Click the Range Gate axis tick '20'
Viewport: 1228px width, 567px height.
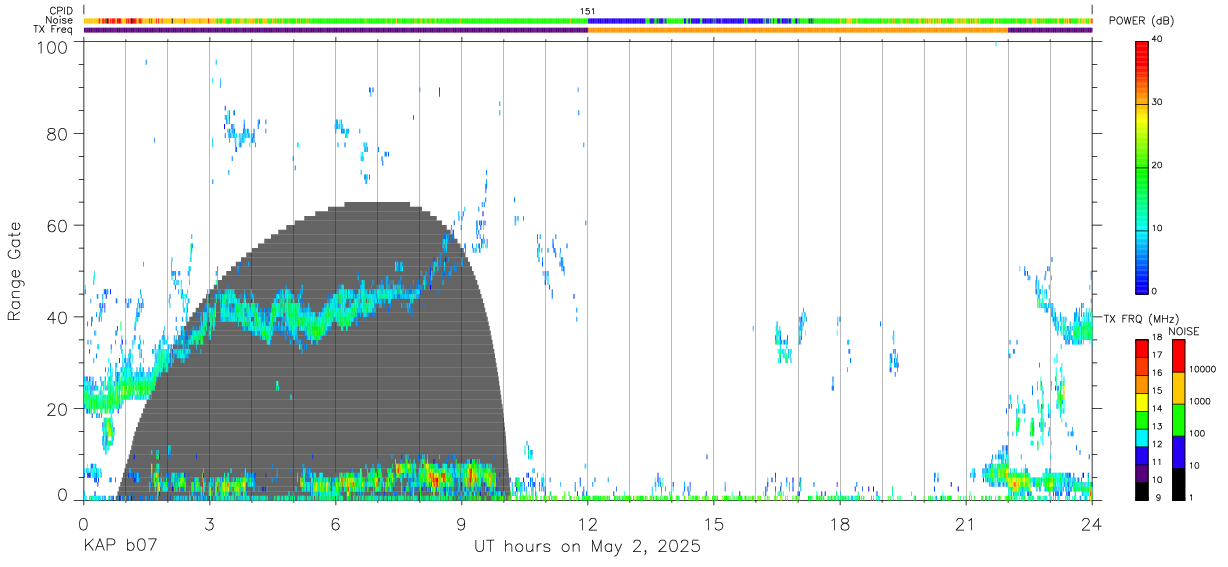pyautogui.click(x=58, y=409)
